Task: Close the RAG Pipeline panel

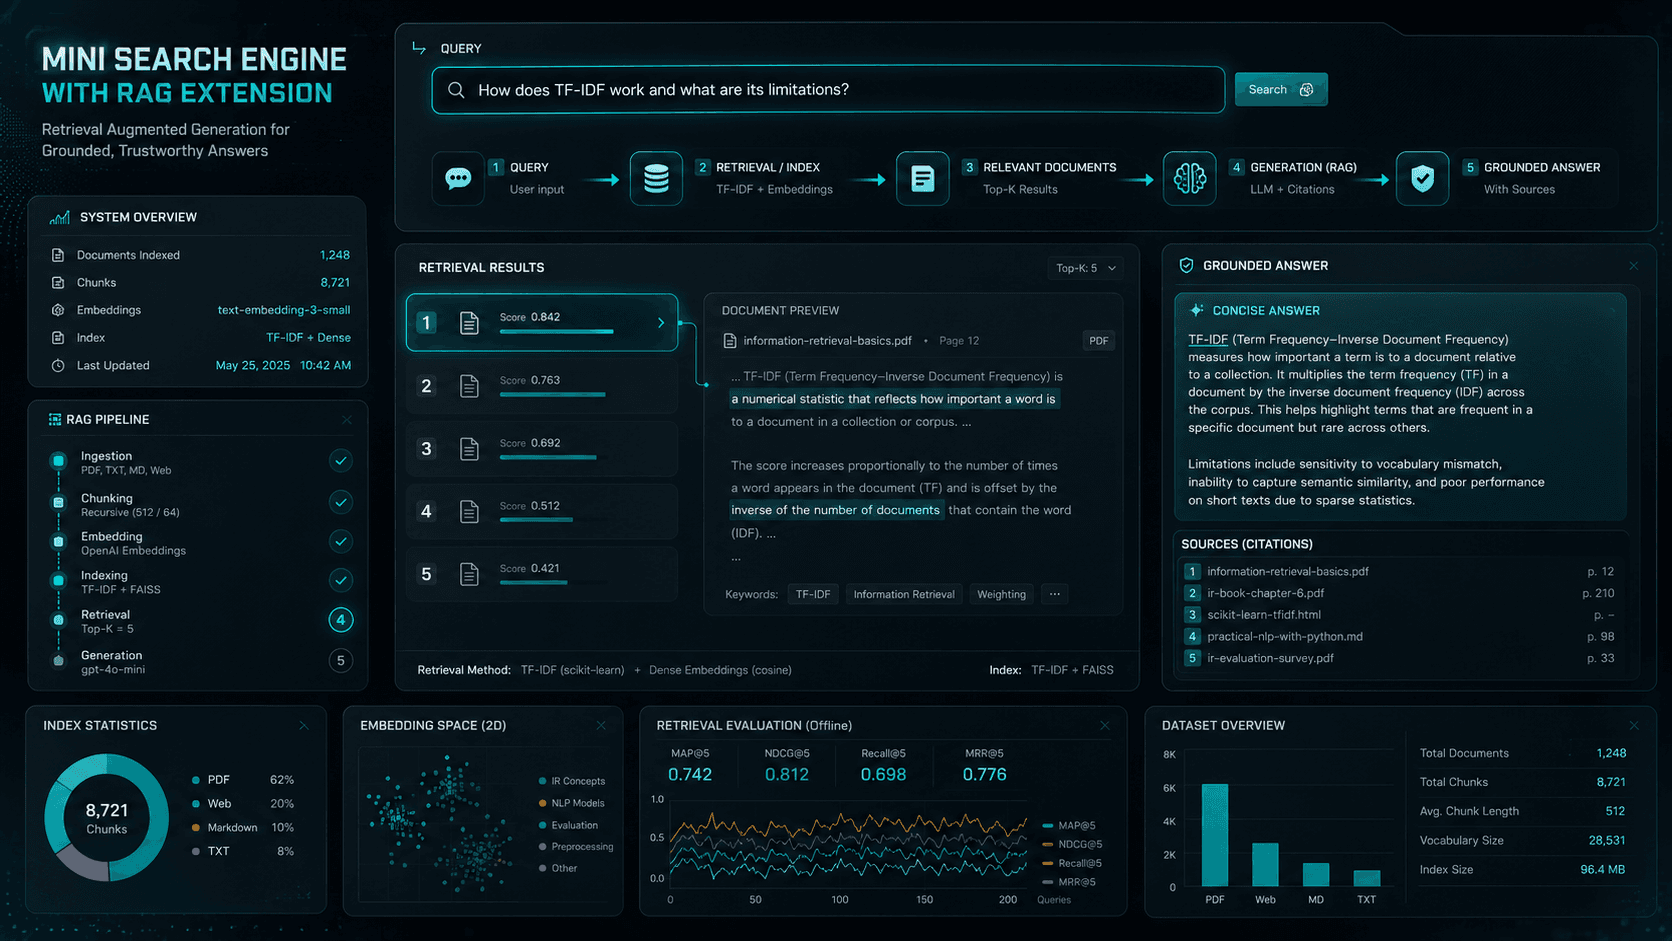Action: coord(347,420)
